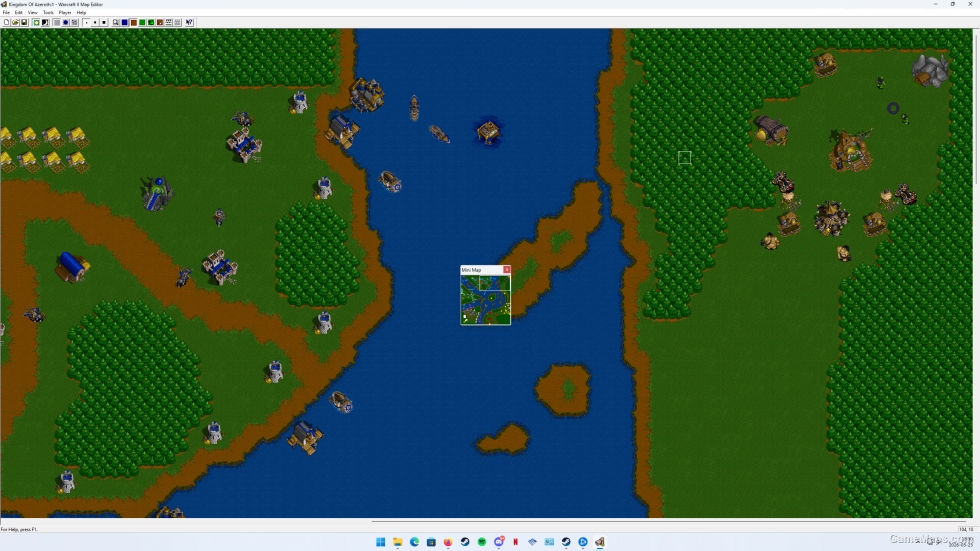Click the status bar help text
This screenshot has width=980, height=551.
tap(19, 529)
